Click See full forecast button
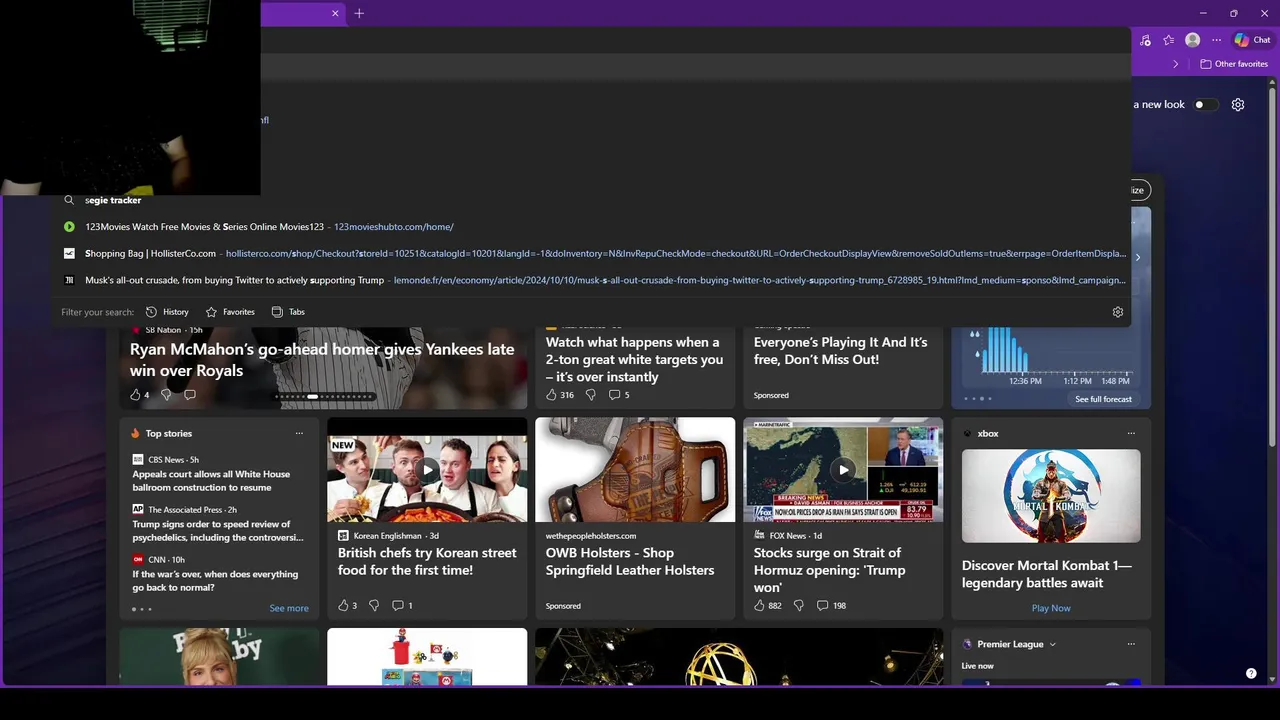 point(1103,399)
